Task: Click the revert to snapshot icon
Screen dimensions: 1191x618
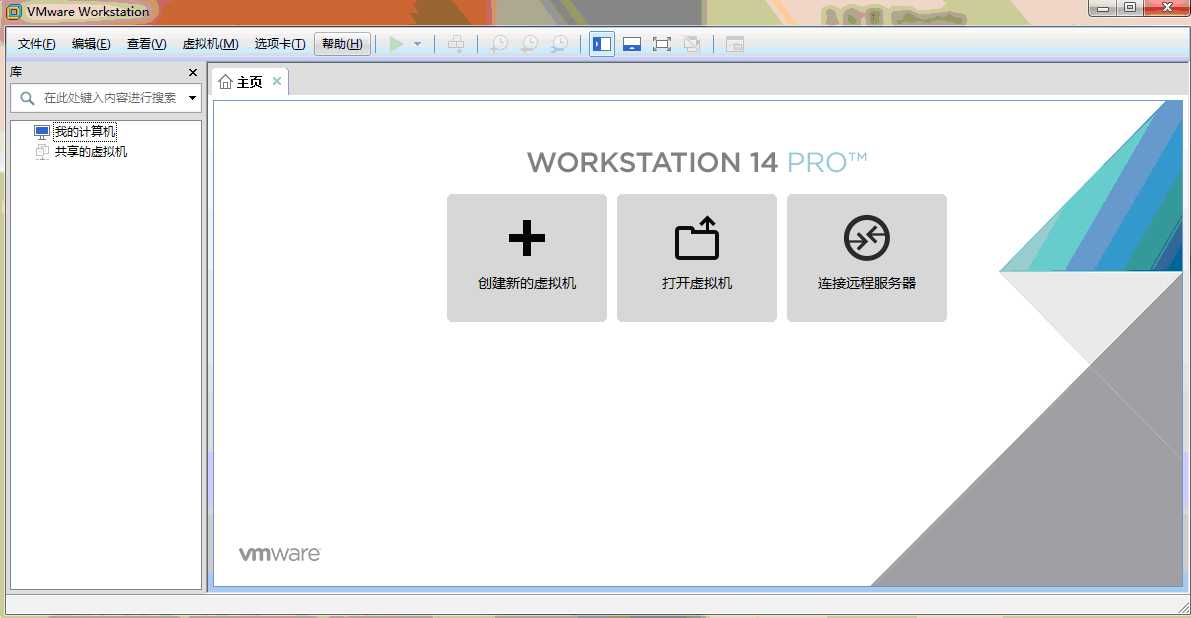Action: (x=529, y=44)
